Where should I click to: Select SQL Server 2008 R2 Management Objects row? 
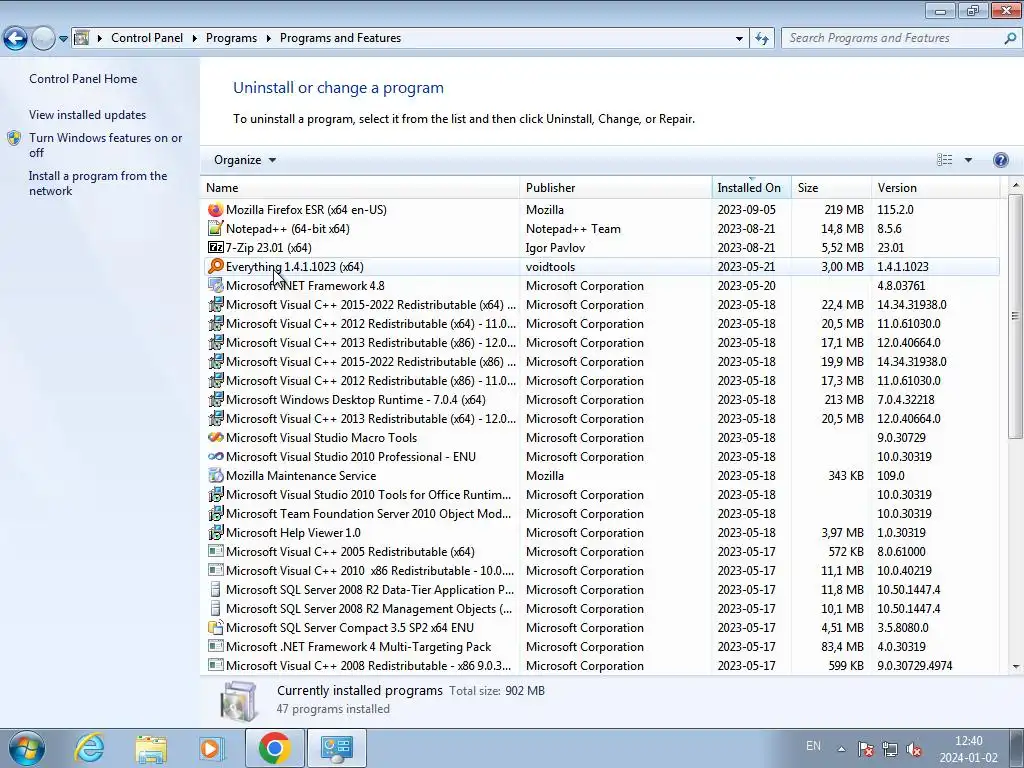(600, 609)
